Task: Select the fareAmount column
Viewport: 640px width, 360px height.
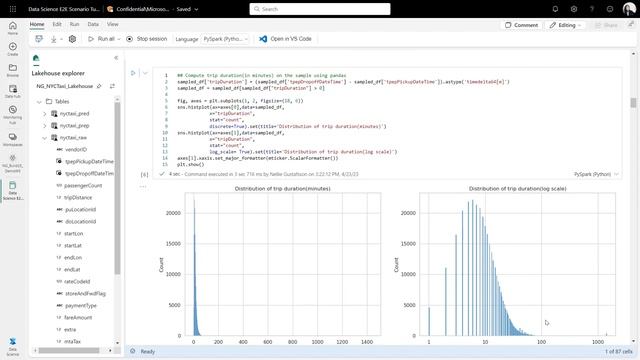Action: [x=74, y=318]
